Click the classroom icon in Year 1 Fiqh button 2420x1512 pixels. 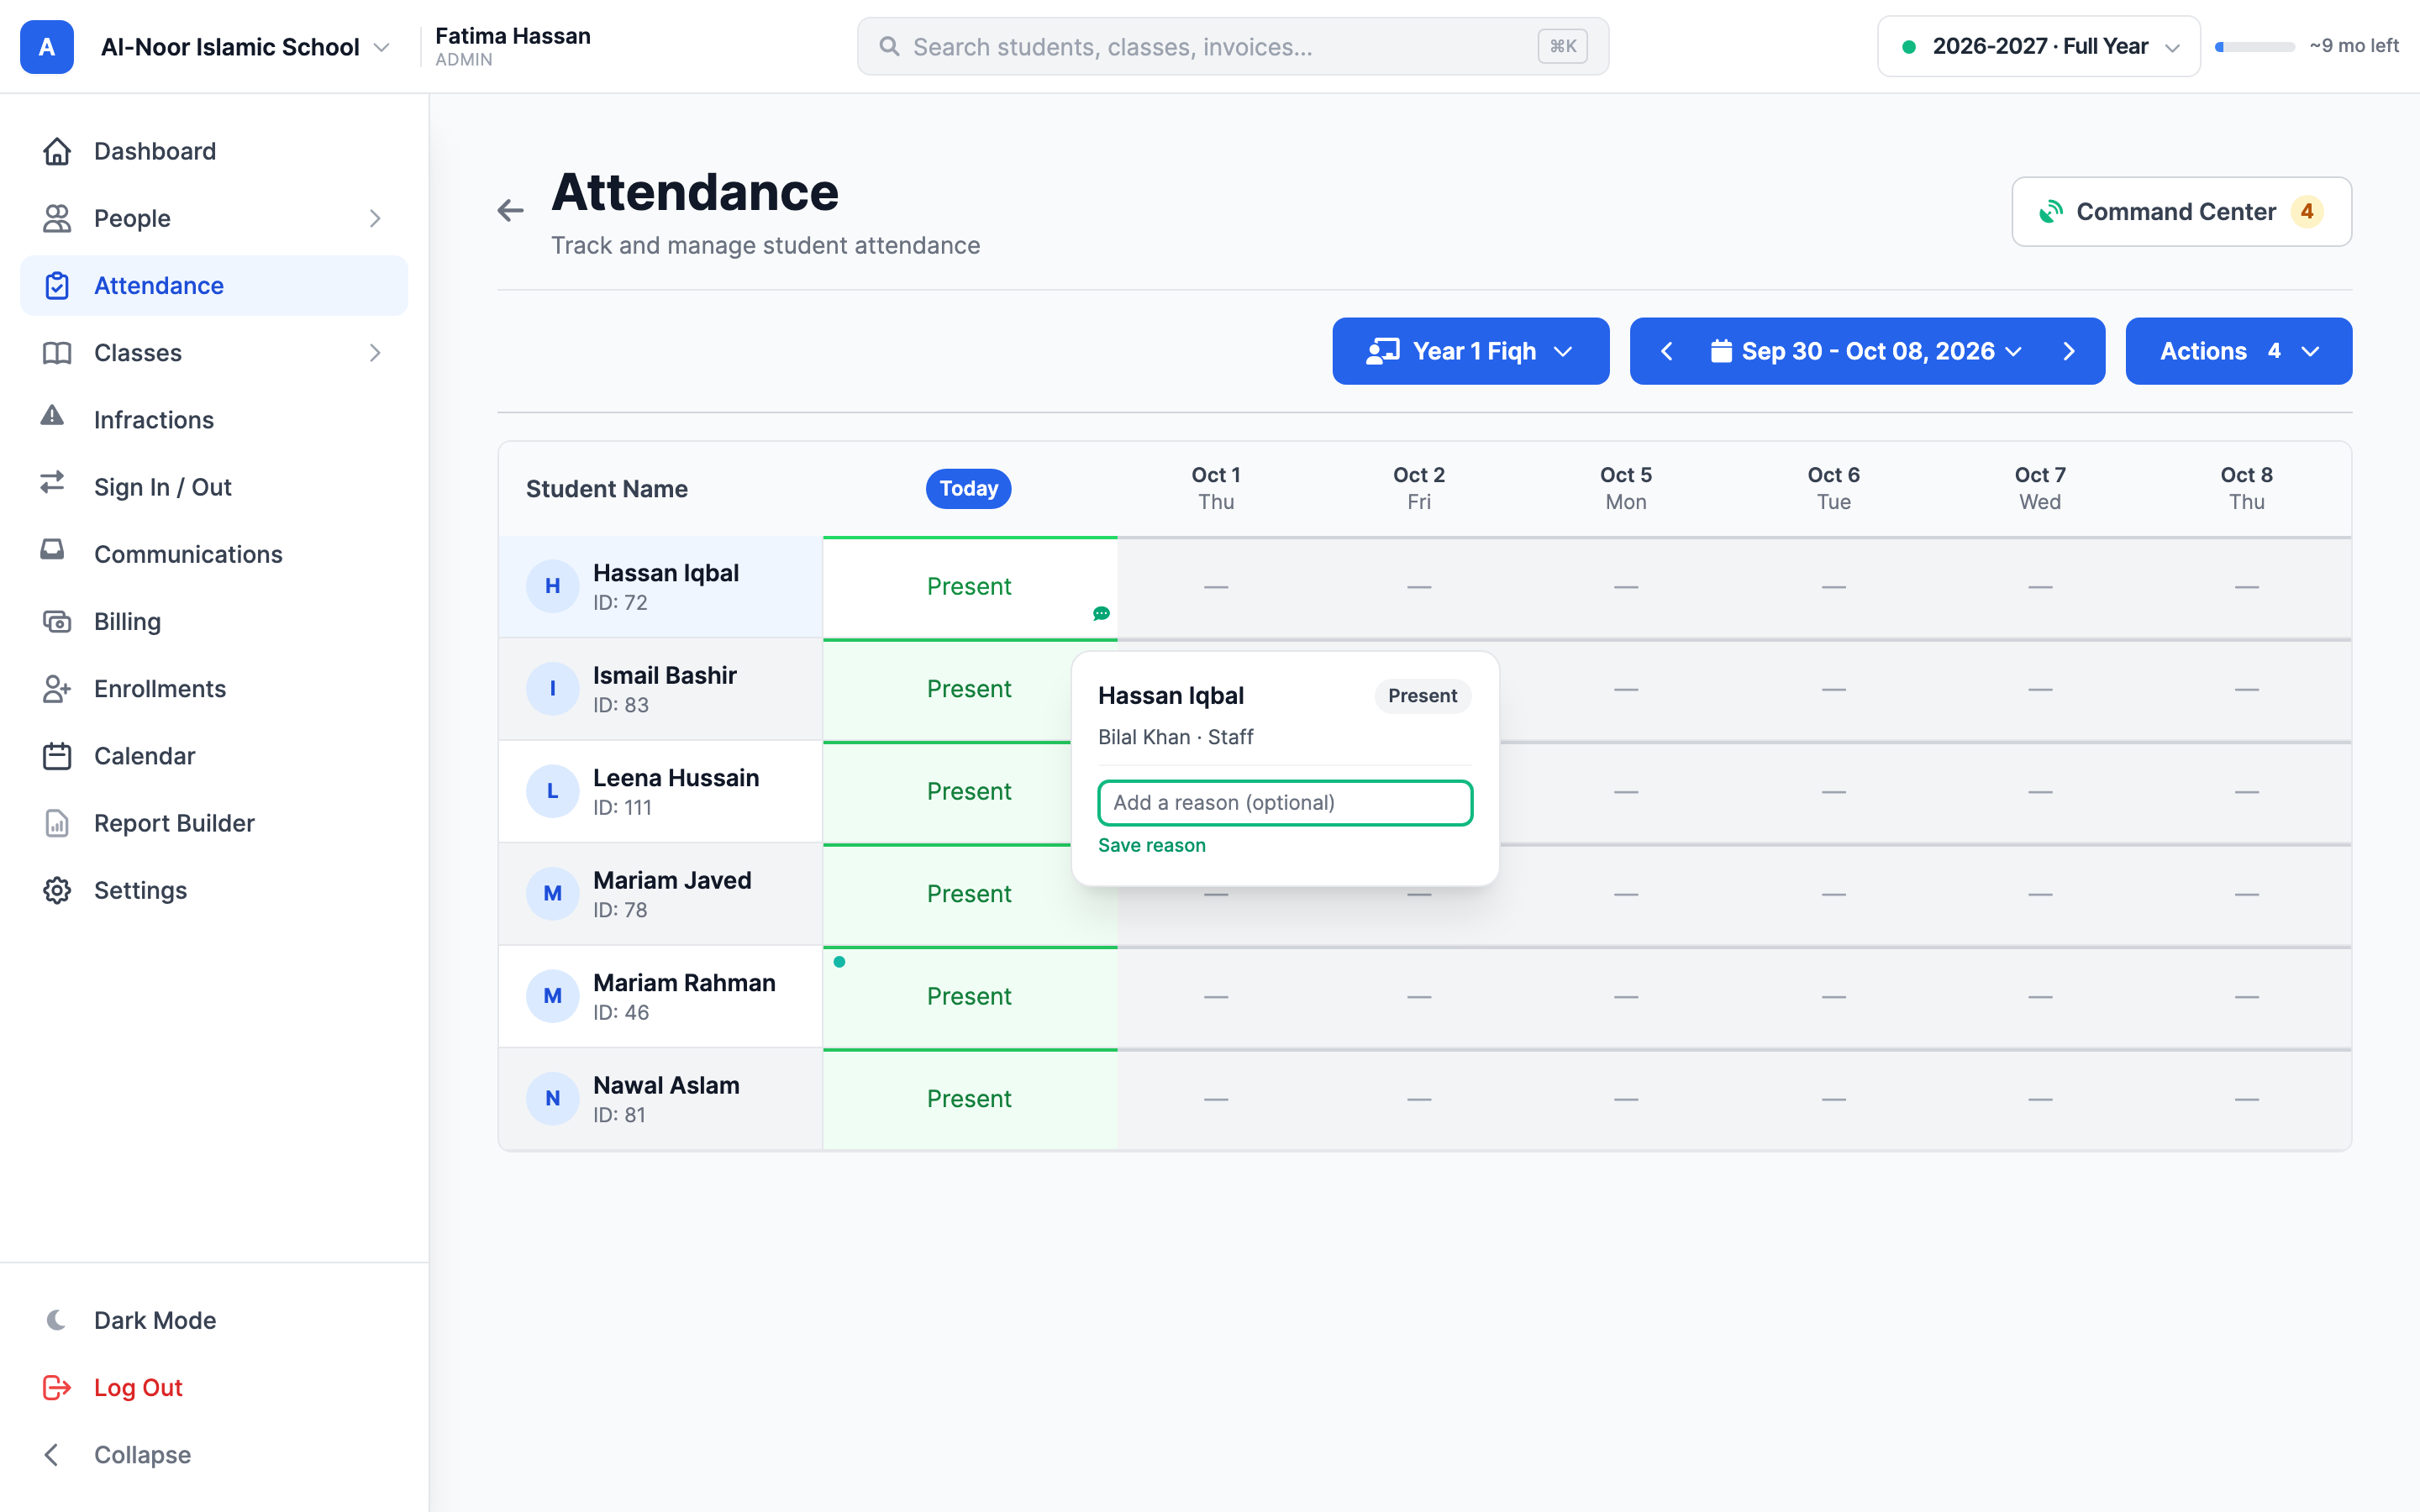[1383, 351]
